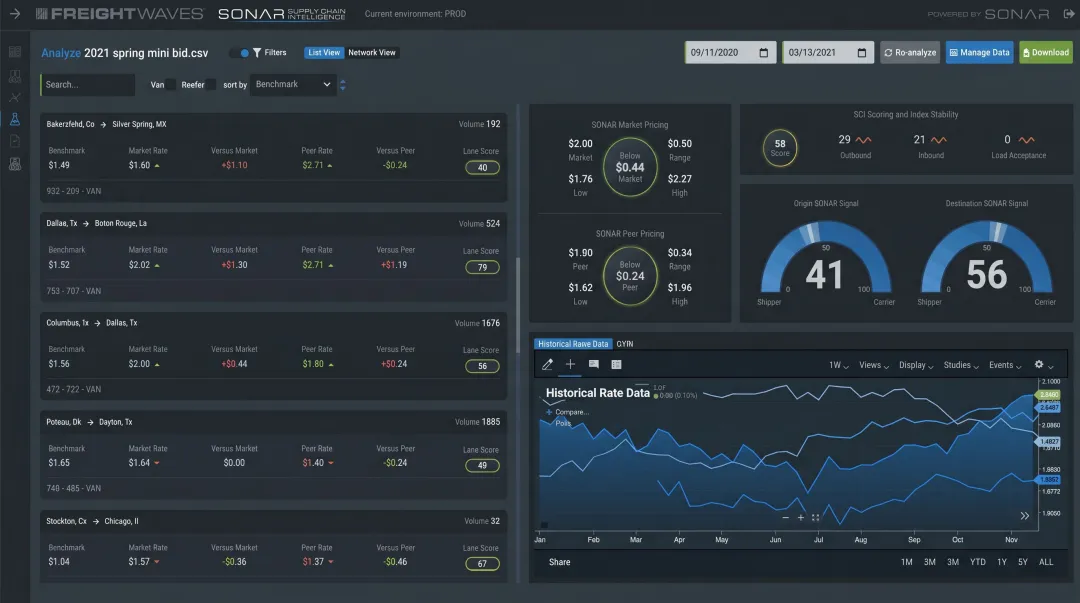This screenshot has width=1080, height=603.
Task: Click the funnel Filters icon
Action: [x=257, y=52]
